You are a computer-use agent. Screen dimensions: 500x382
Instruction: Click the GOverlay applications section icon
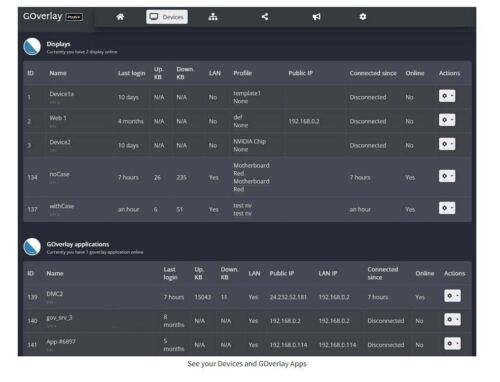(32, 247)
